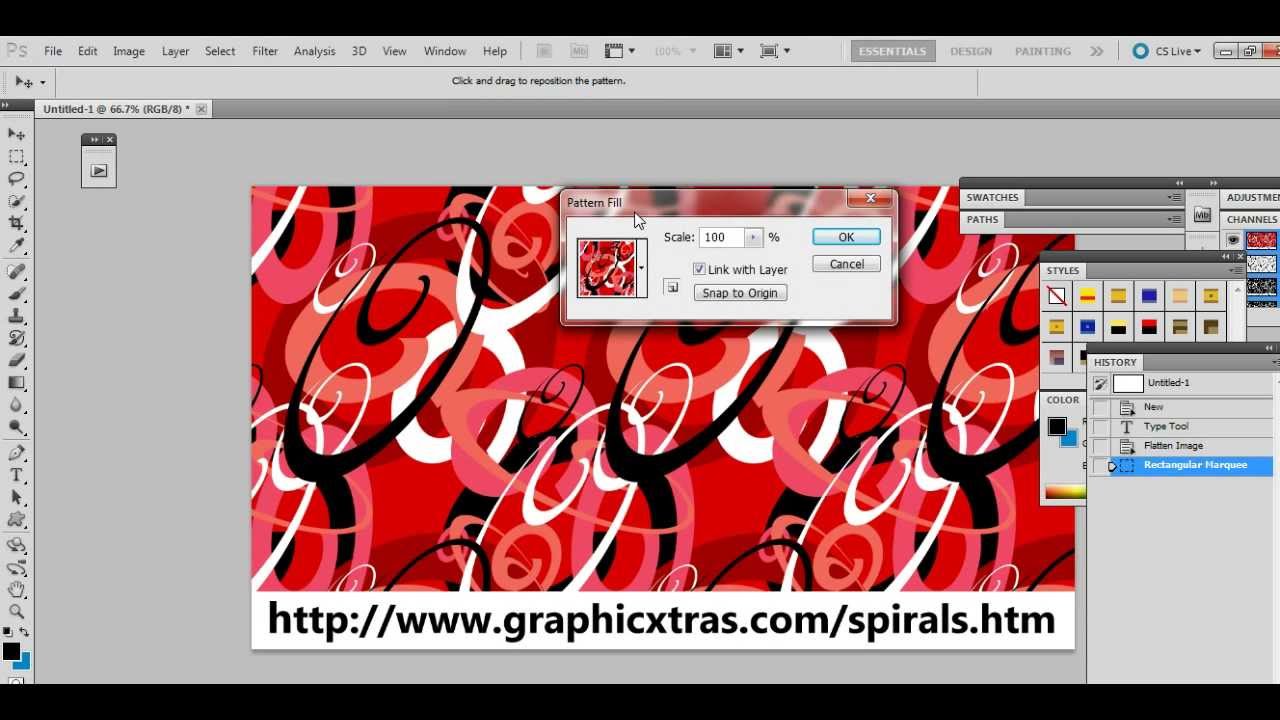
Task: Select the Custom Shape tool
Action: pos(16,519)
